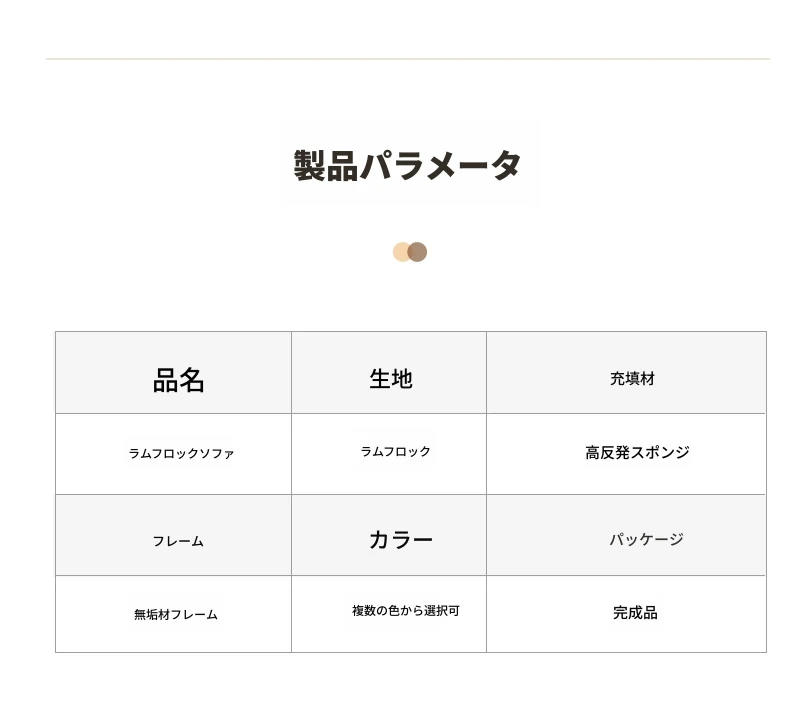Click the 品名 header cell
The width and height of the screenshot is (790, 704).
(x=173, y=373)
